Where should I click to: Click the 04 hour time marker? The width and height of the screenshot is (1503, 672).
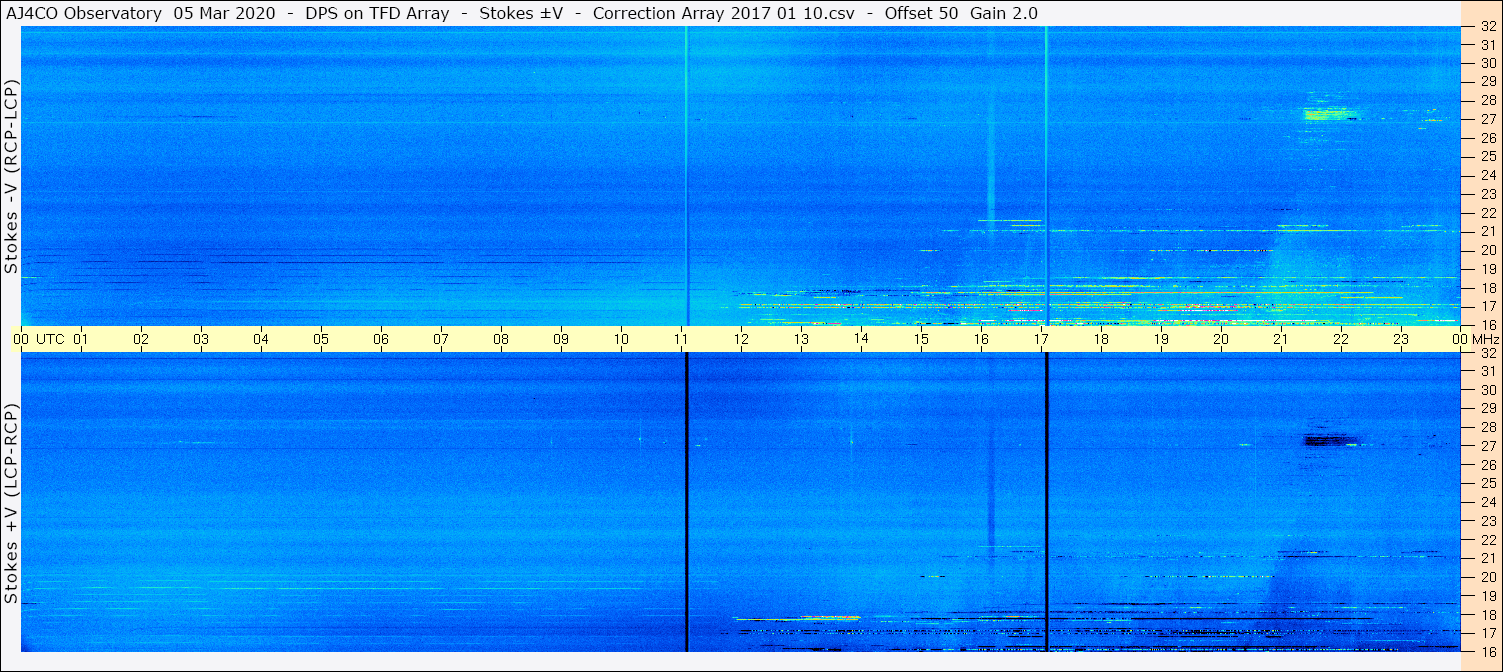point(261,339)
